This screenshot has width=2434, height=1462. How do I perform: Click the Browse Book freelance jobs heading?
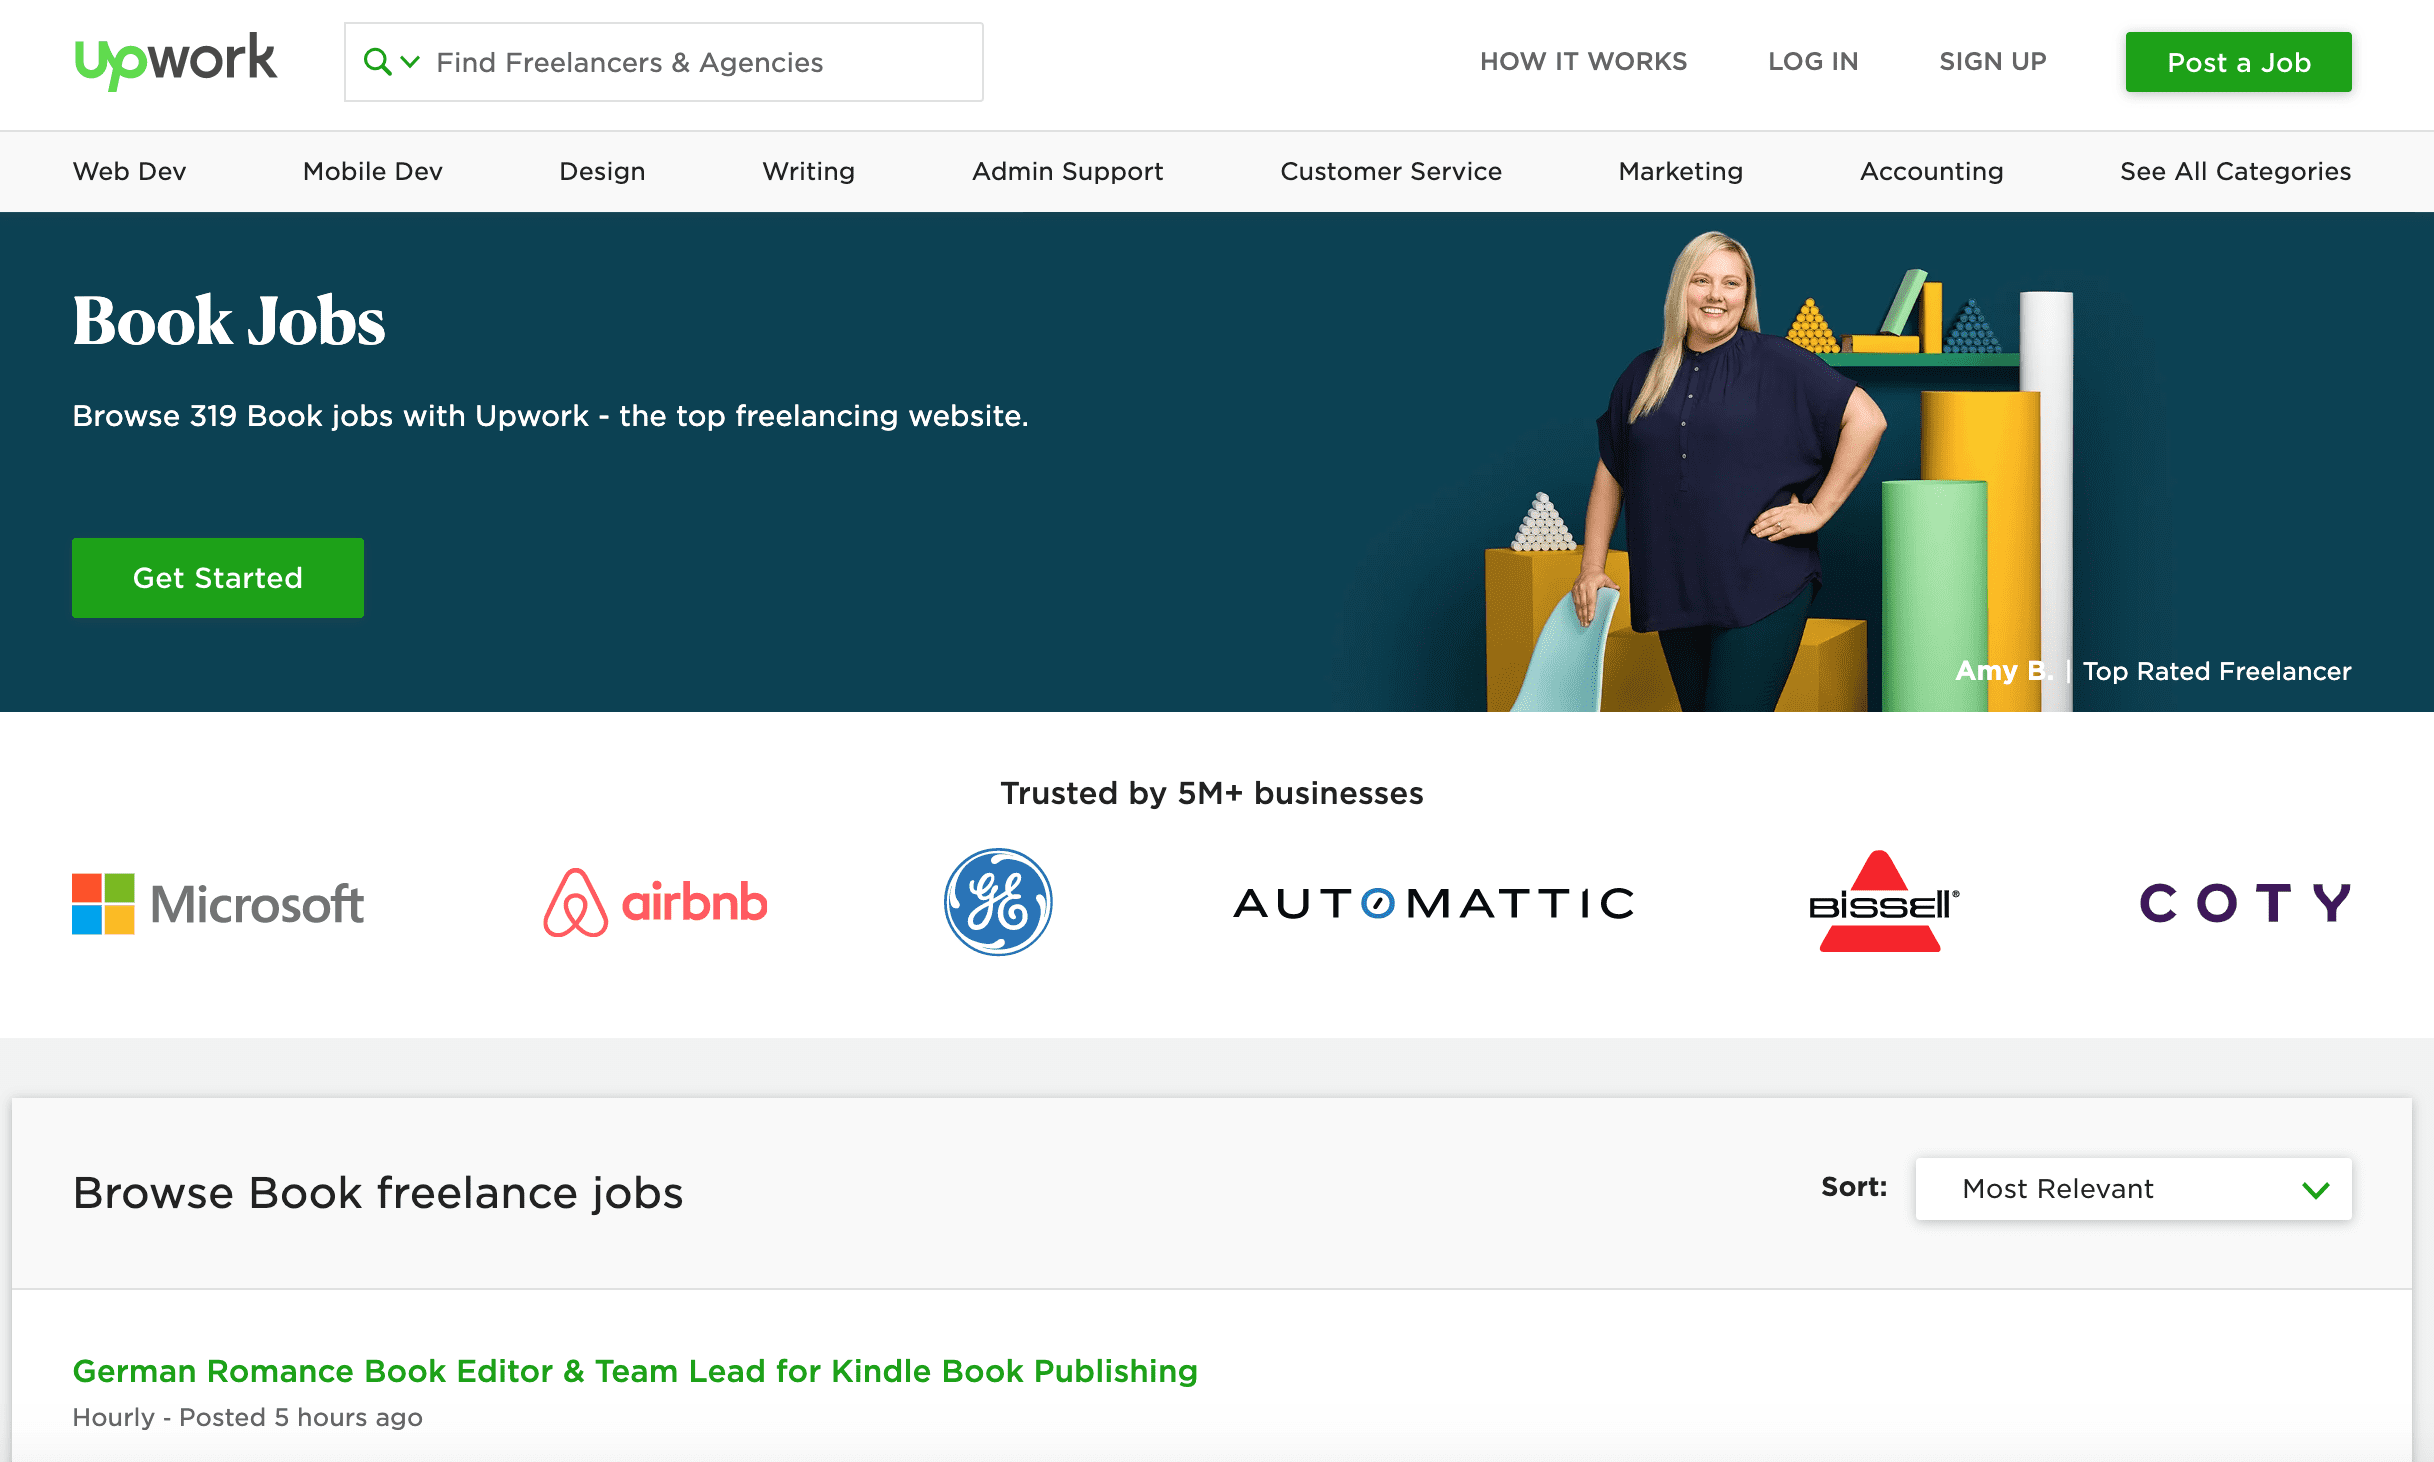coord(378,1193)
